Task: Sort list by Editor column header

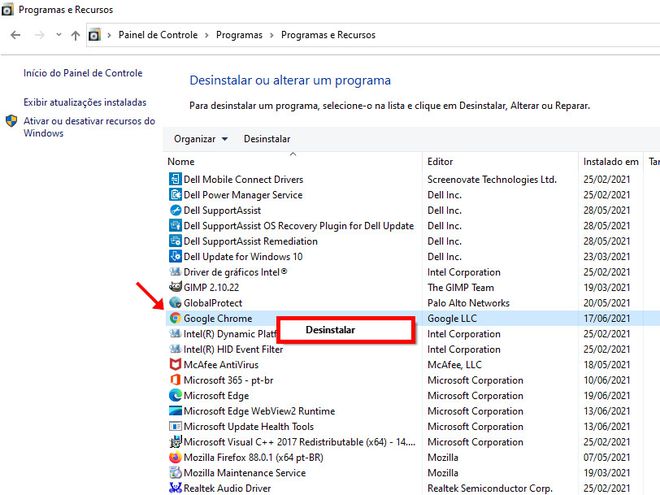Action: tap(440, 162)
